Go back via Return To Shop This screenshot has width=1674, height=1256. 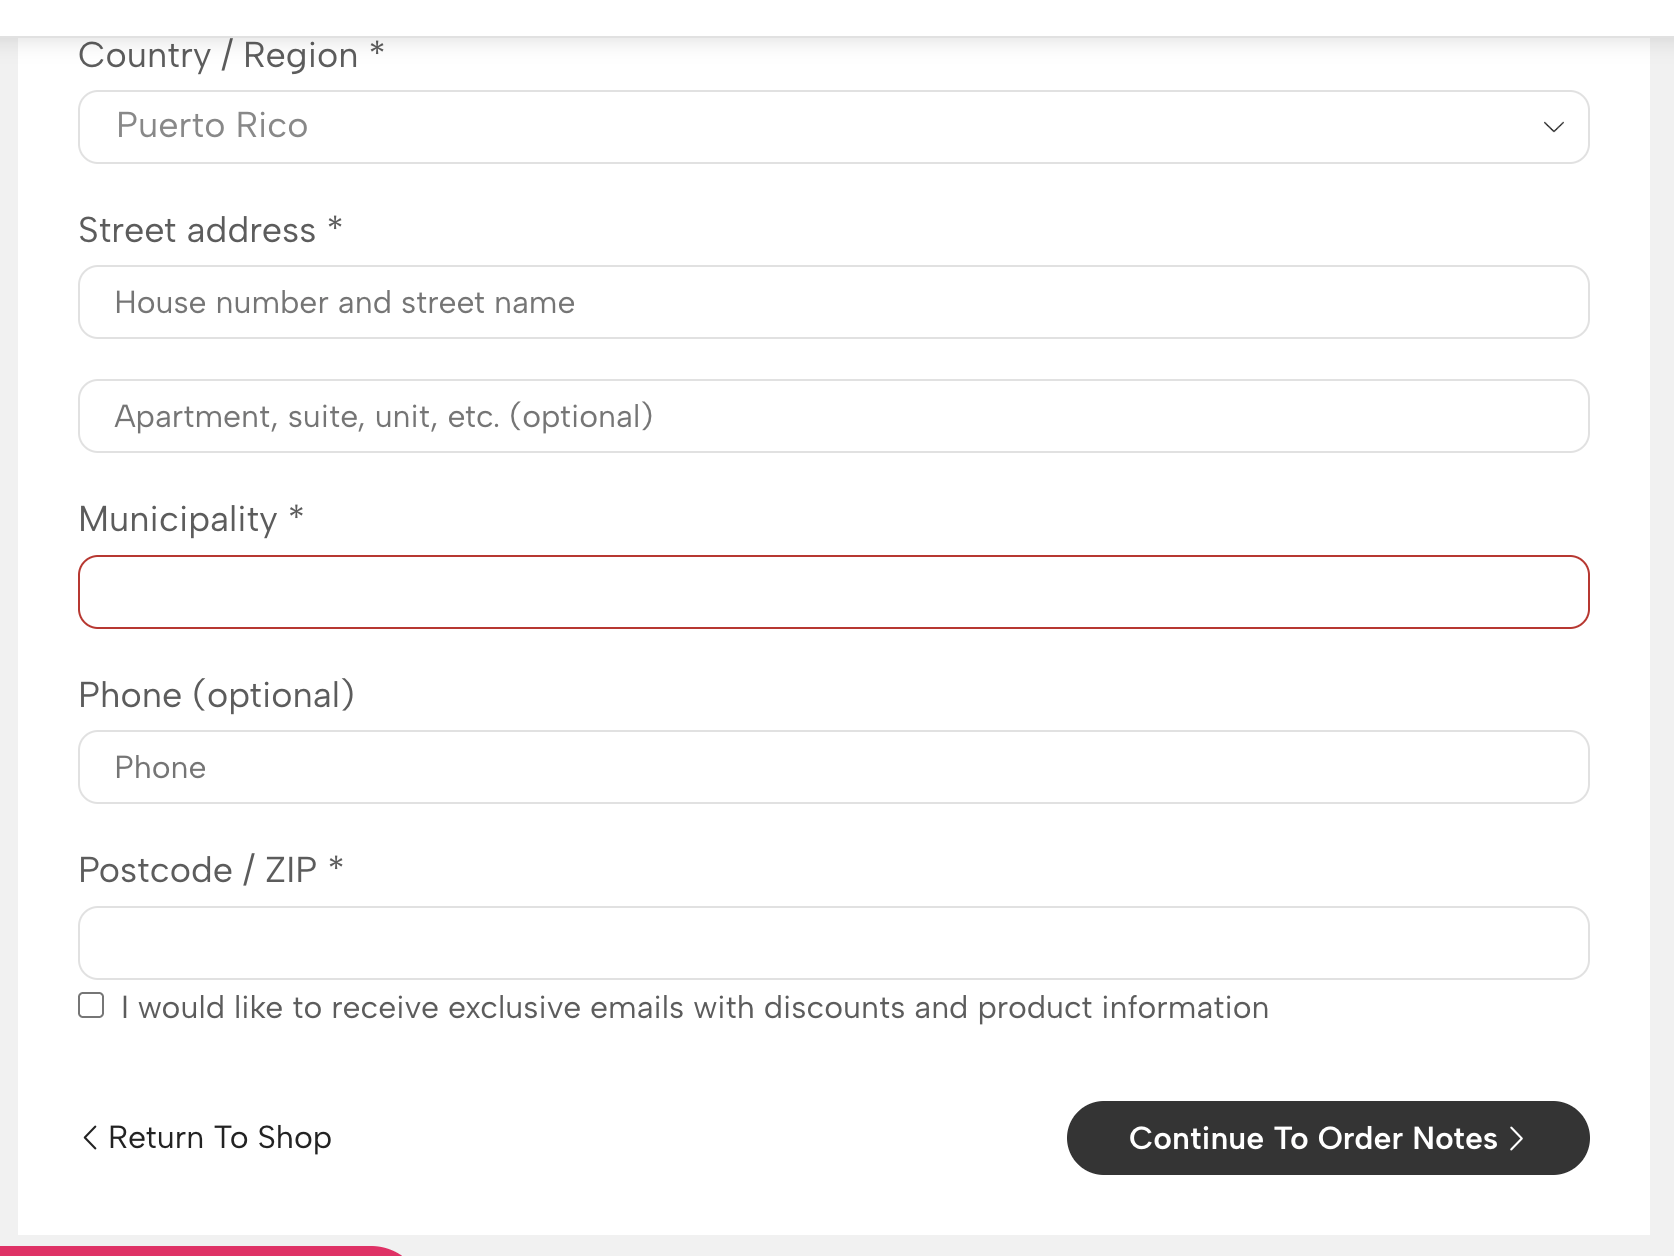[219, 1138]
